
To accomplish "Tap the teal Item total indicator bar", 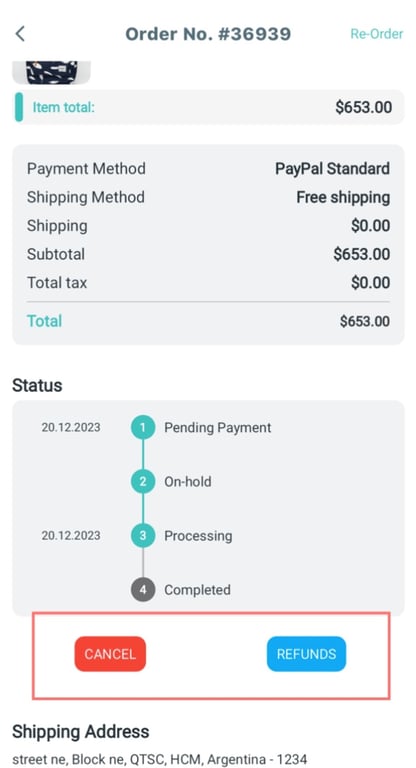I will (x=19, y=107).
